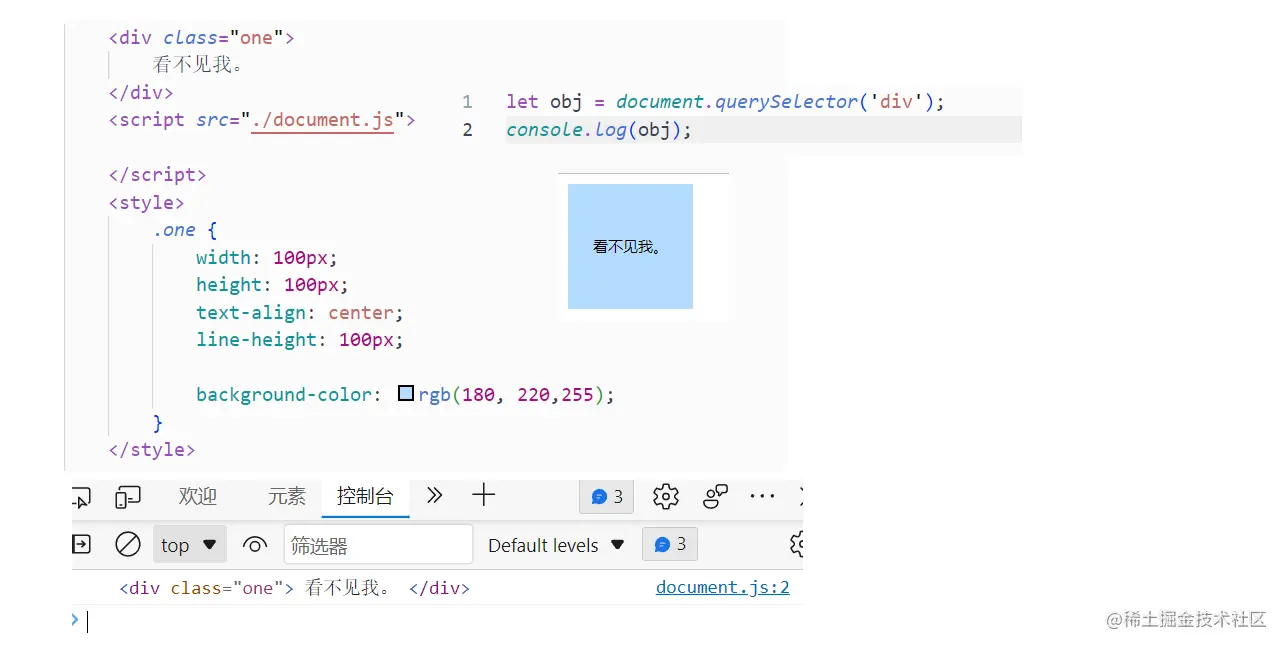Image resolution: width=1286 pixels, height=649 pixels.
Task: Open issues badge in top DevTools bar
Action: point(607,496)
